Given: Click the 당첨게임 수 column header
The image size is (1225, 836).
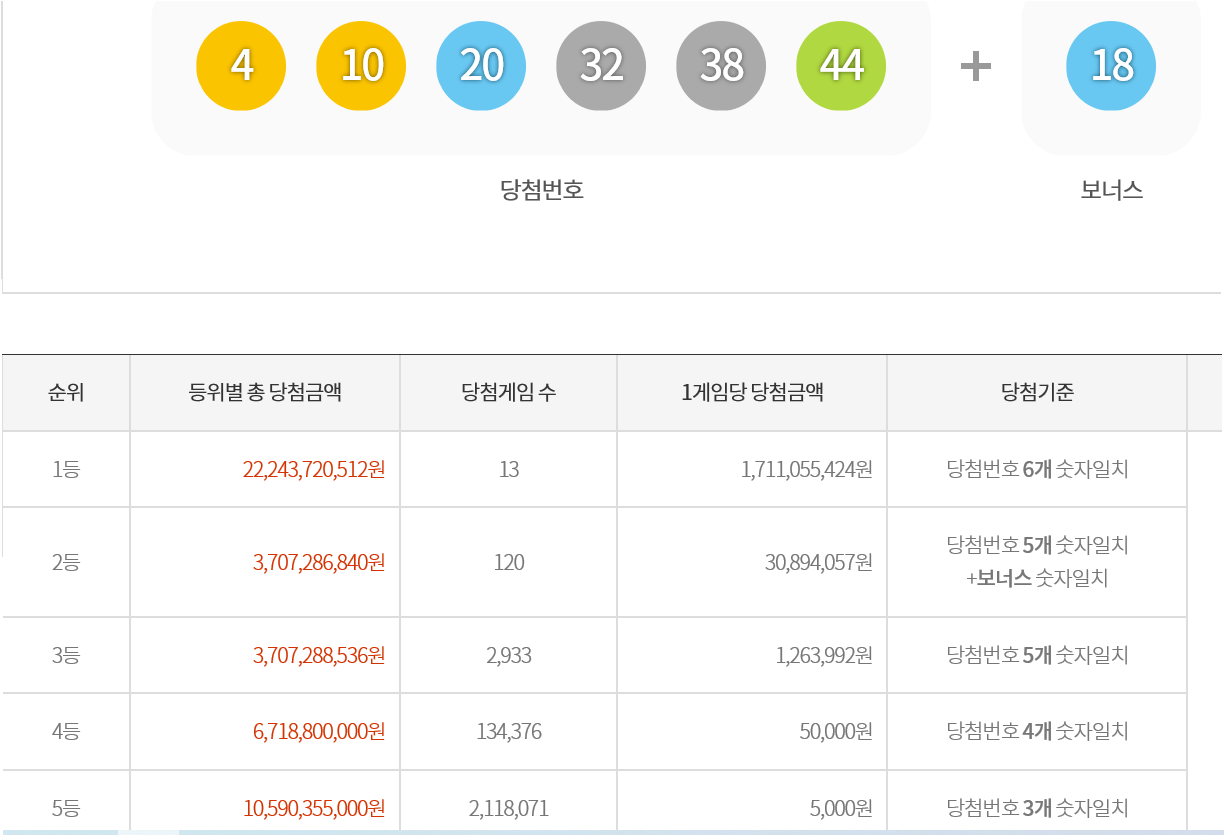Looking at the screenshot, I should (508, 393).
